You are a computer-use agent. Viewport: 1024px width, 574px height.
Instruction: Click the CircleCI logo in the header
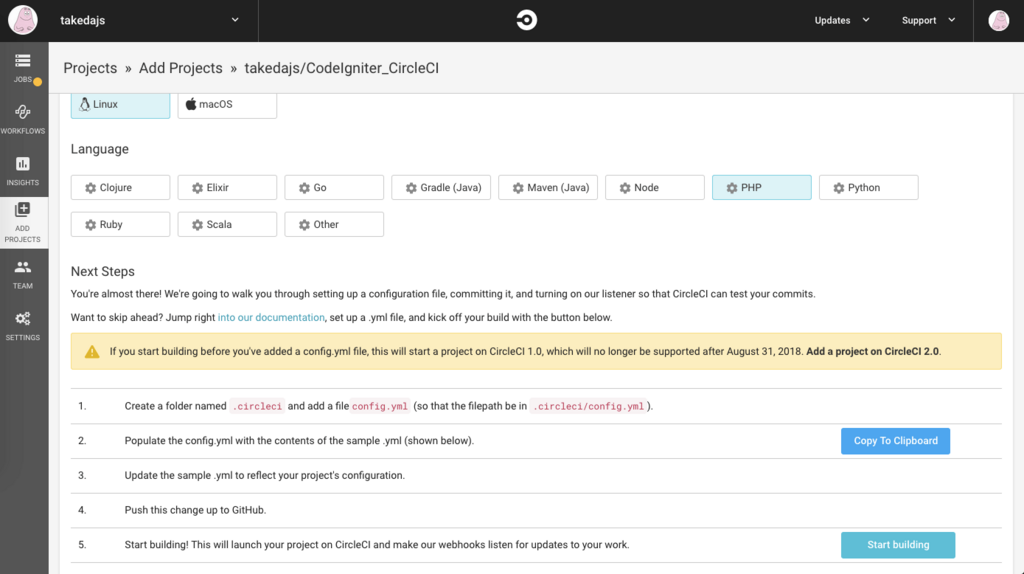click(526, 20)
